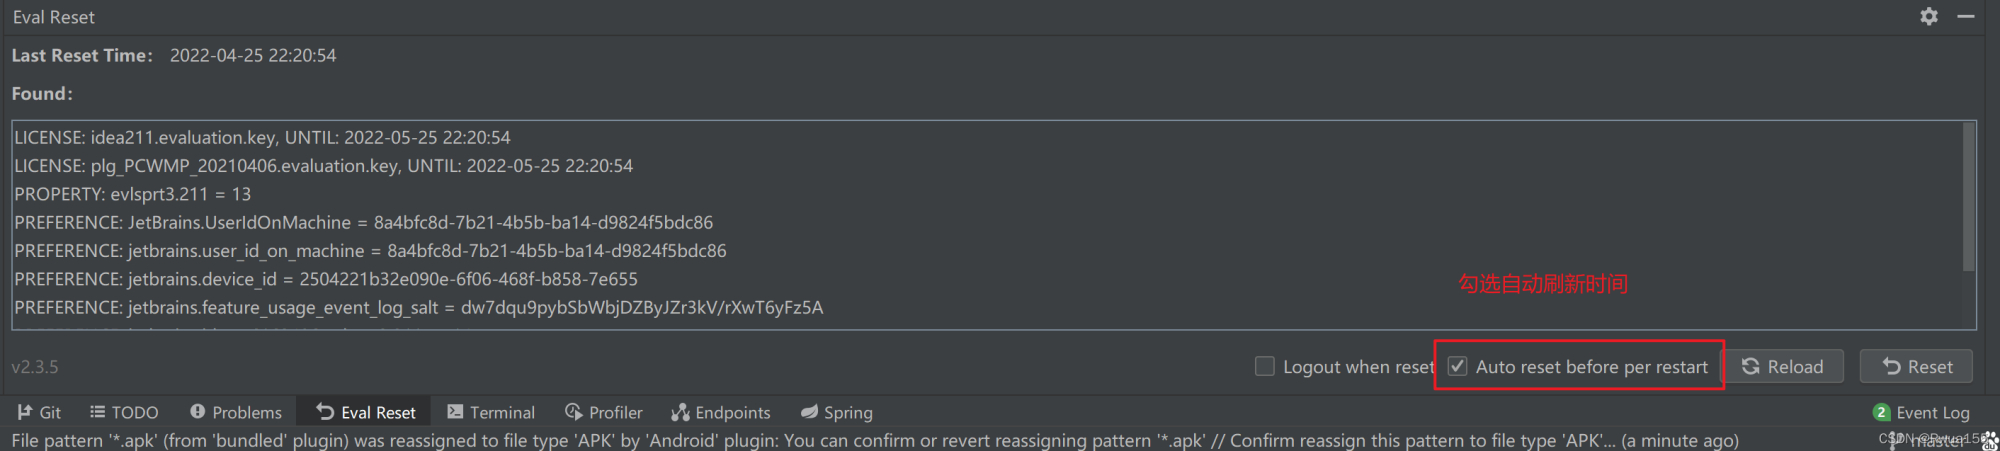Click the Git branch icon
Screen dimensions: 2000x451
tap(25, 412)
